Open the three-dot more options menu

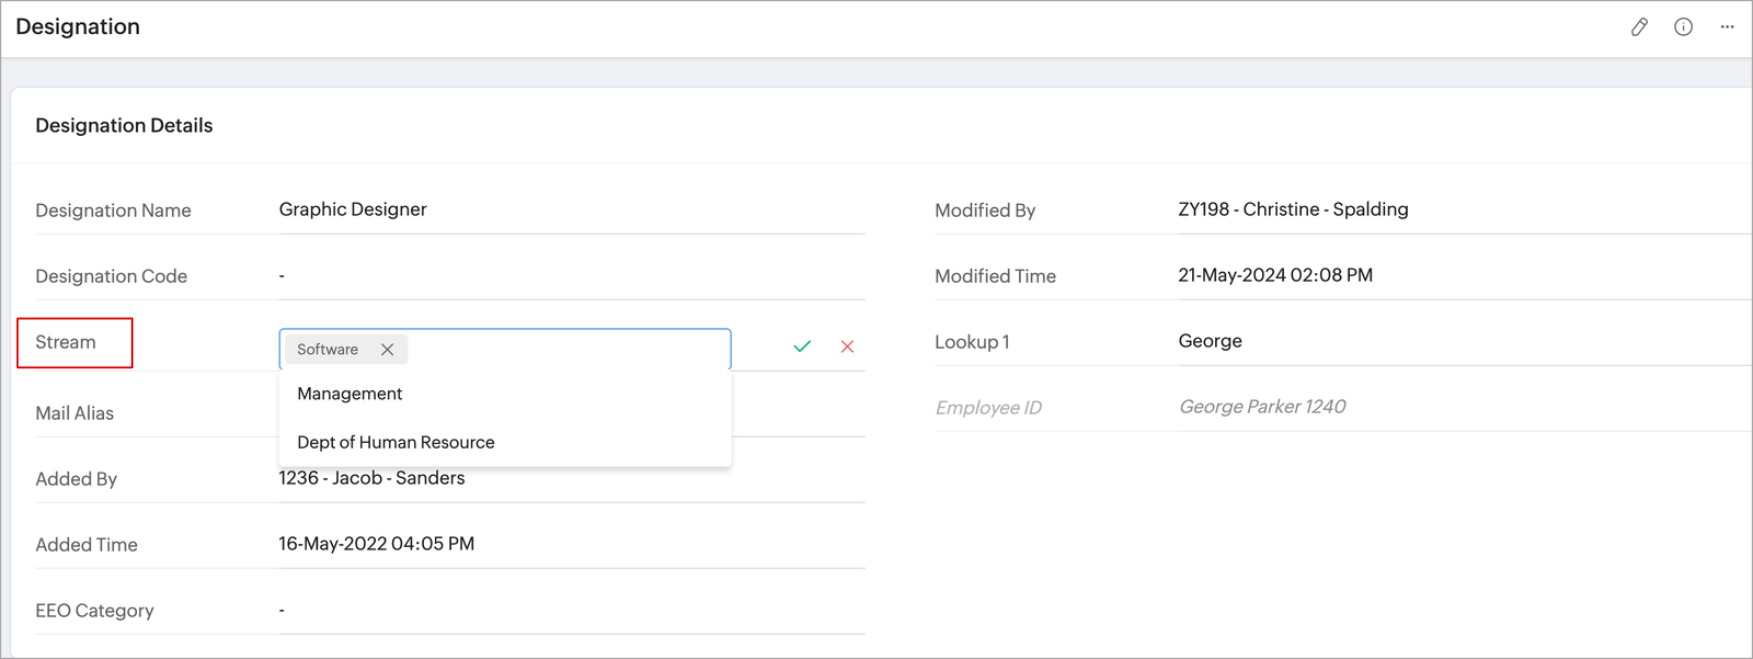pos(1727,27)
